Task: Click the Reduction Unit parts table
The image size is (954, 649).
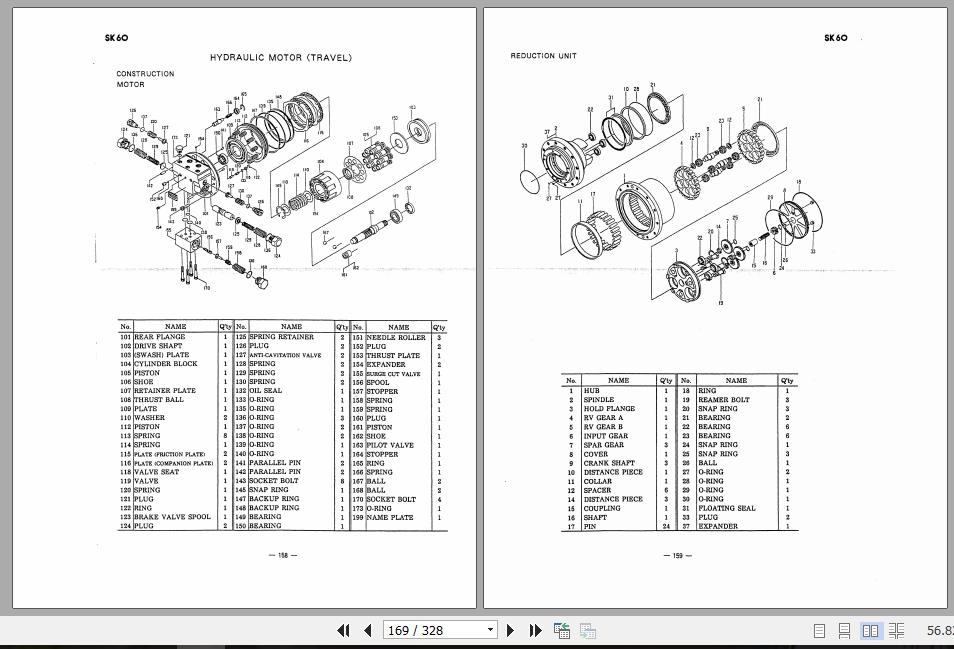Action: point(680,450)
